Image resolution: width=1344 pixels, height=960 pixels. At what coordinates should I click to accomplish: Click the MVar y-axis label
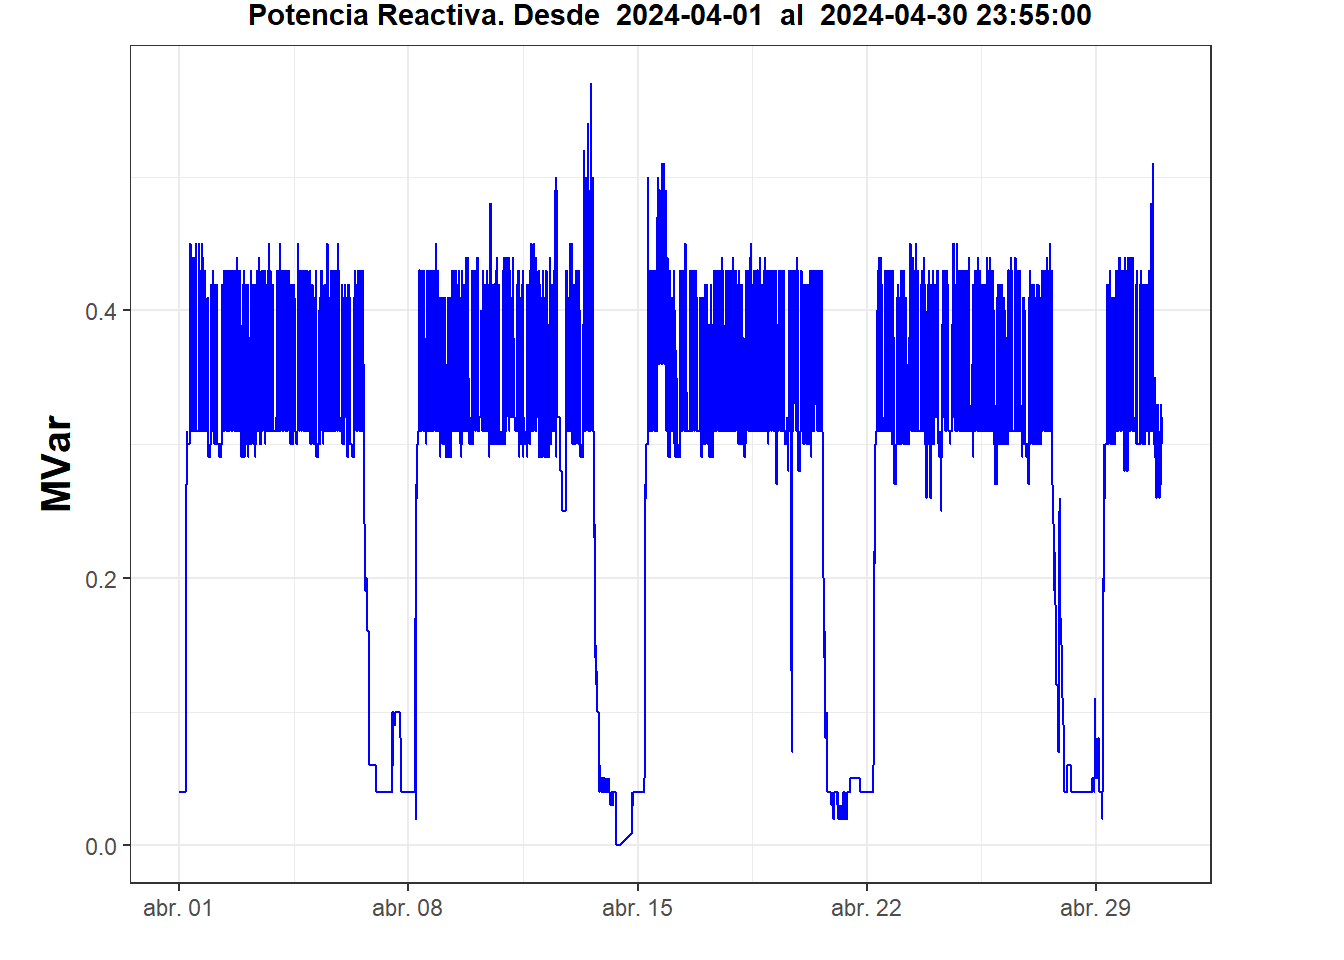(x=56, y=464)
